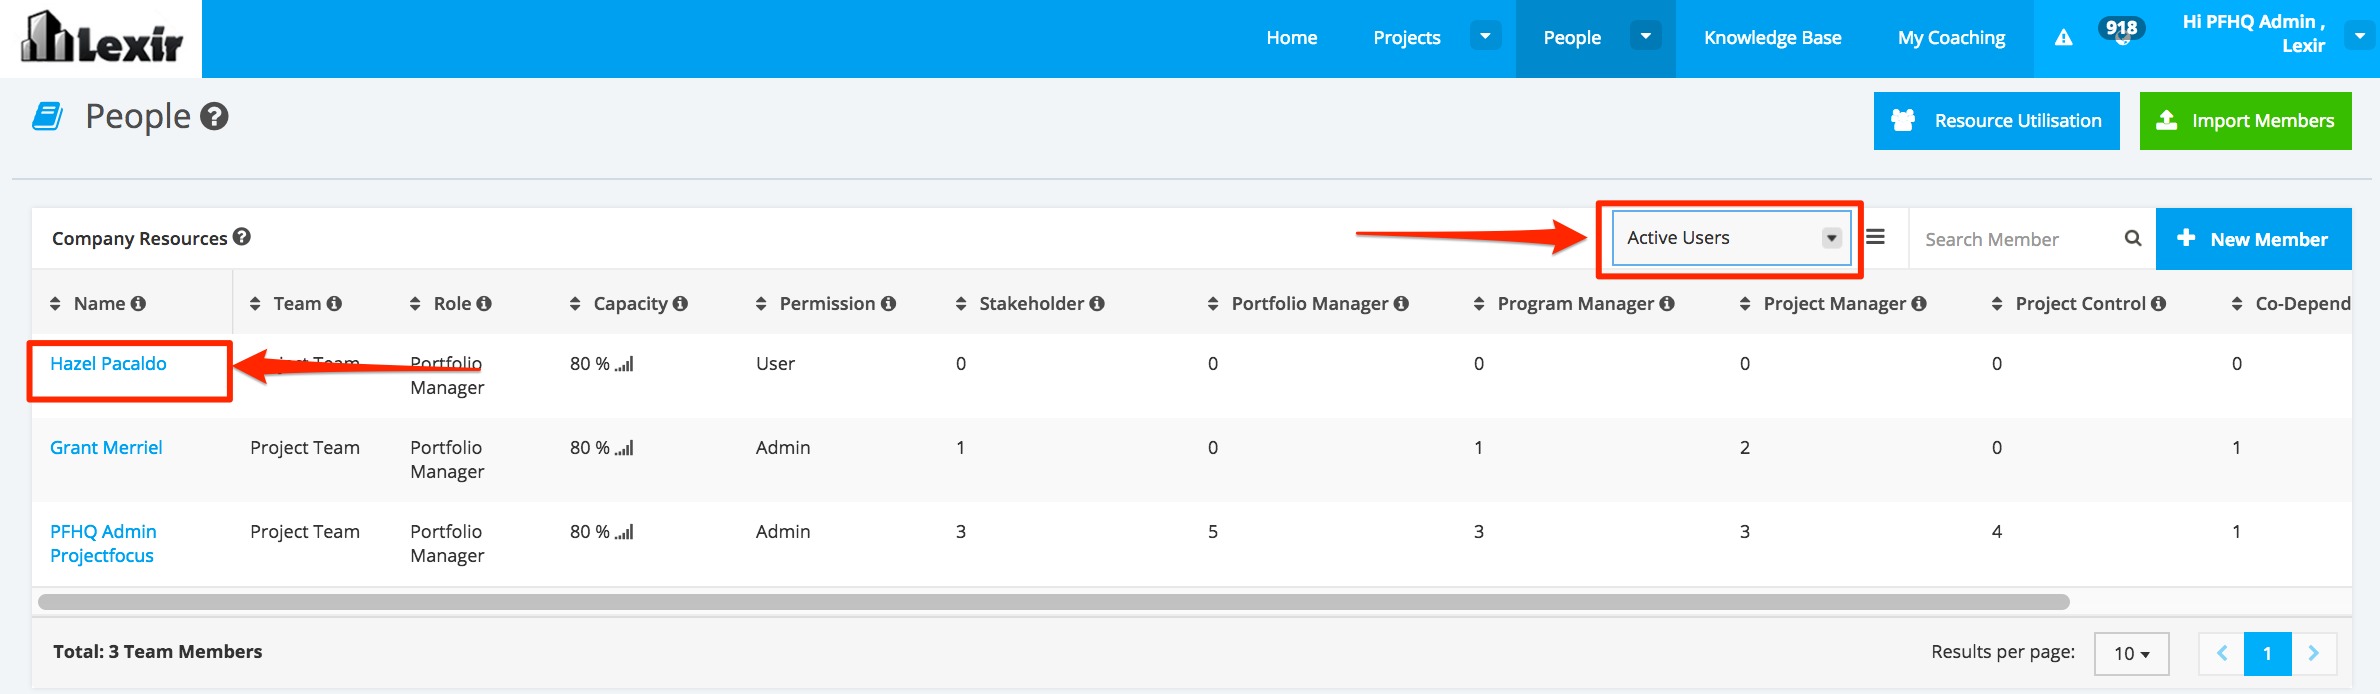Sort by Name column arrows

point(55,303)
